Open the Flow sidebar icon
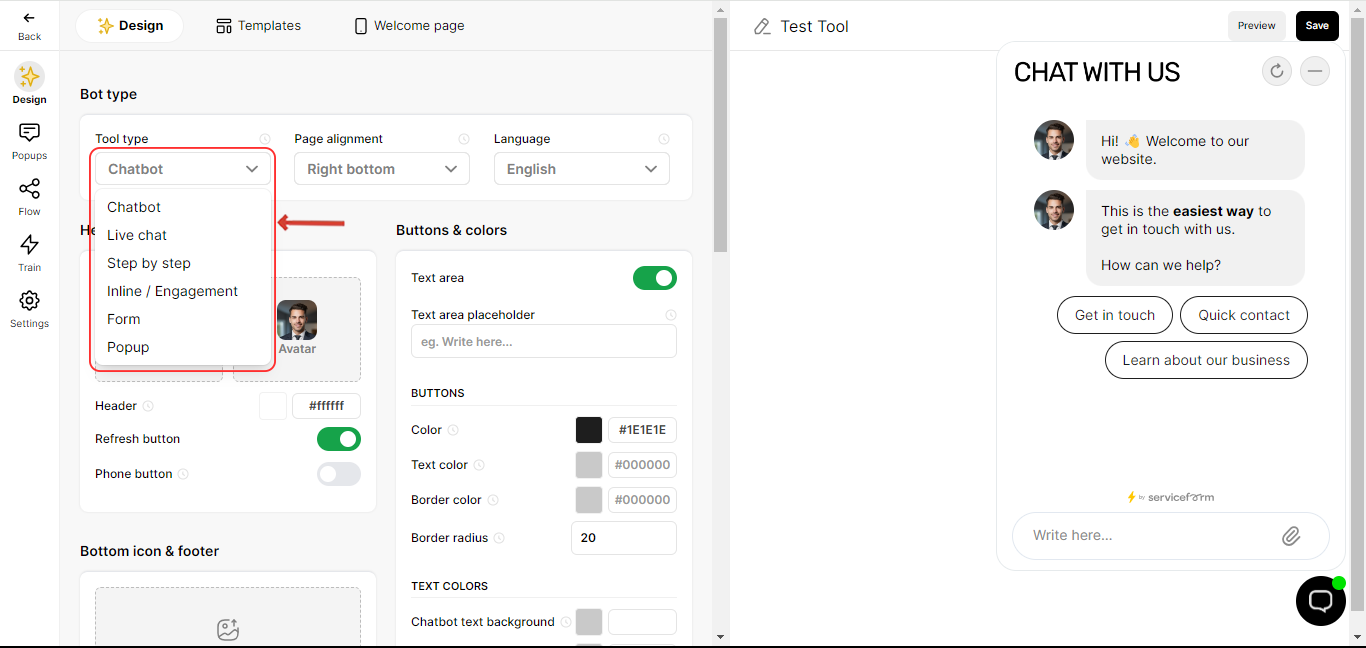This screenshot has height=648, width=1366. (29, 189)
